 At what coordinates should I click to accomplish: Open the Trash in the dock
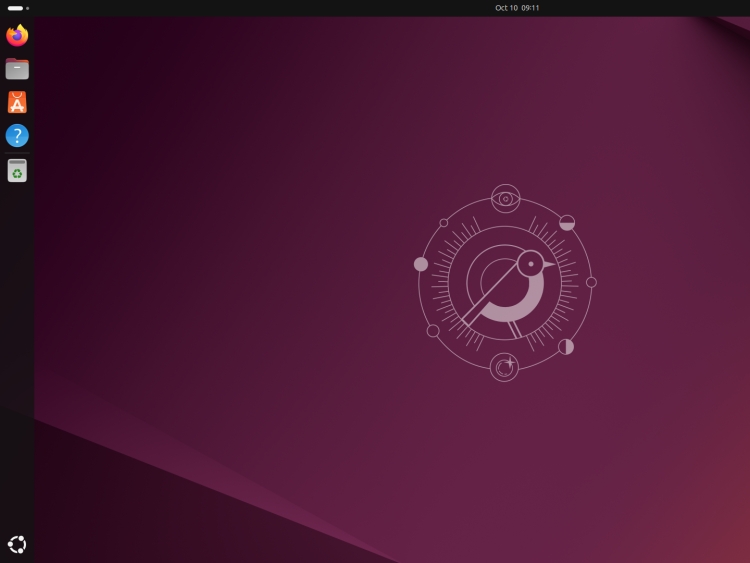point(17,171)
